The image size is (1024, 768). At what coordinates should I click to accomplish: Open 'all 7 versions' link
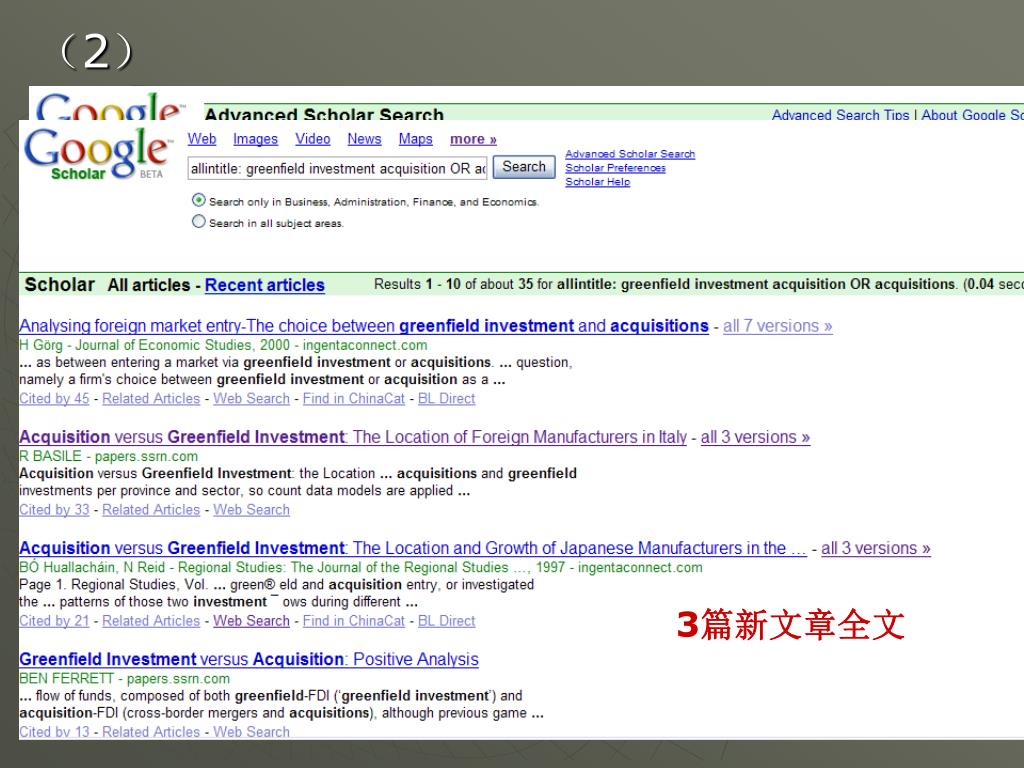point(777,326)
